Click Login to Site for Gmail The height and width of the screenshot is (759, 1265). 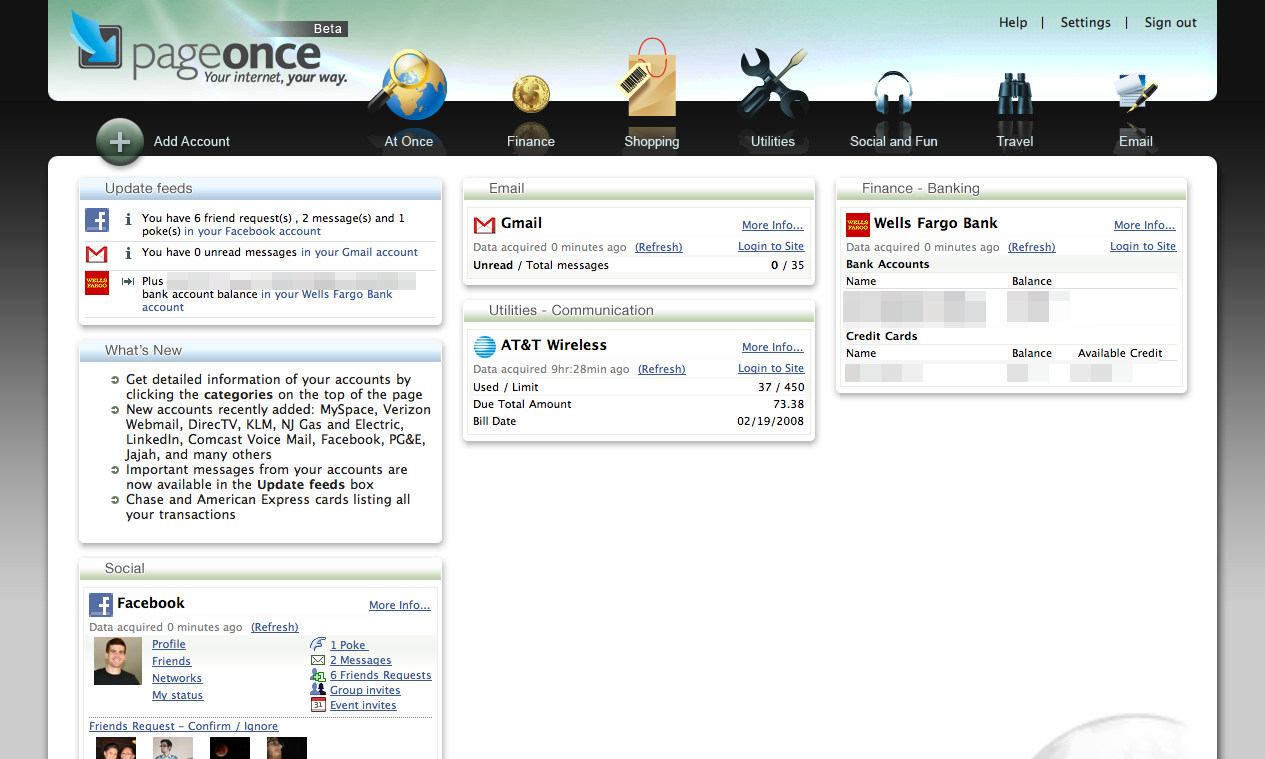coord(771,246)
